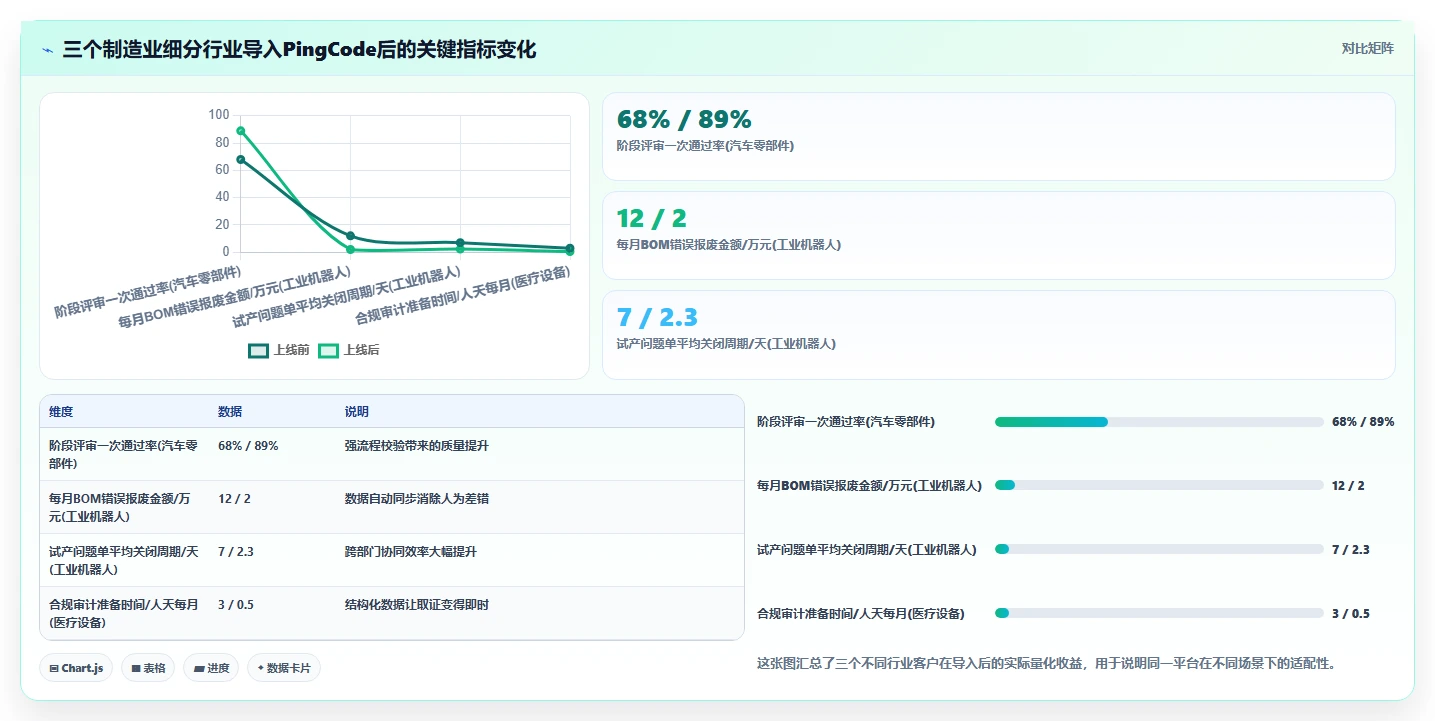Screen dimensions: 1435x721
Task: Click the 数据 column header
Action: [230, 412]
